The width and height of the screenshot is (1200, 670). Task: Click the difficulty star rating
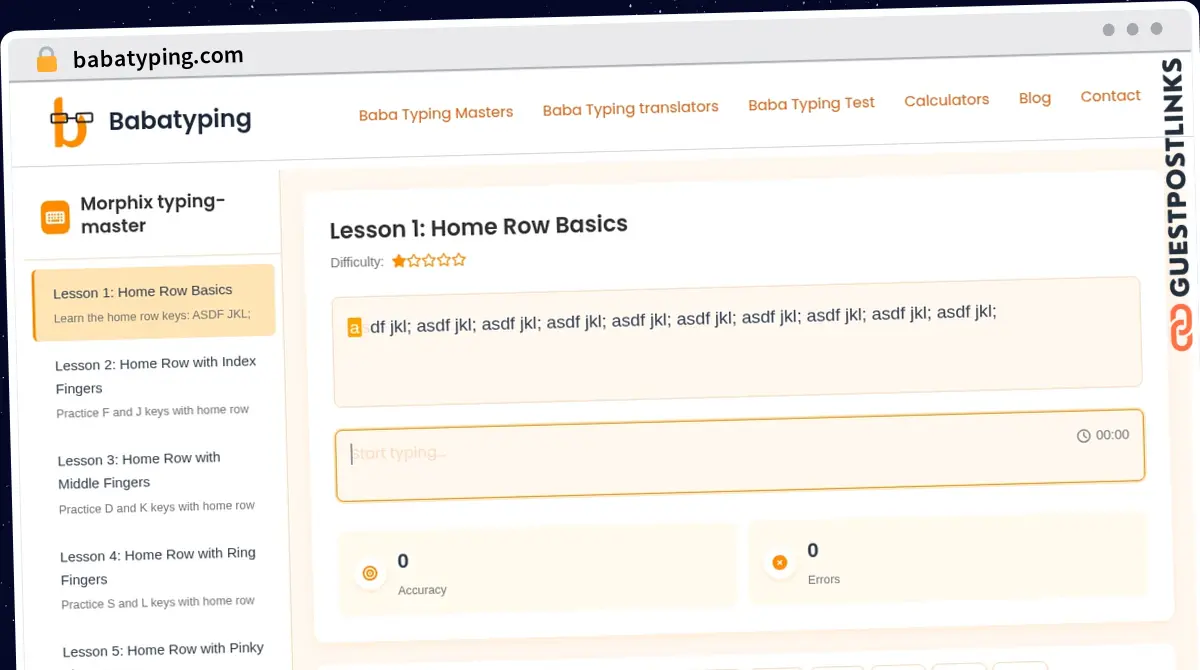(x=428, y=261)
